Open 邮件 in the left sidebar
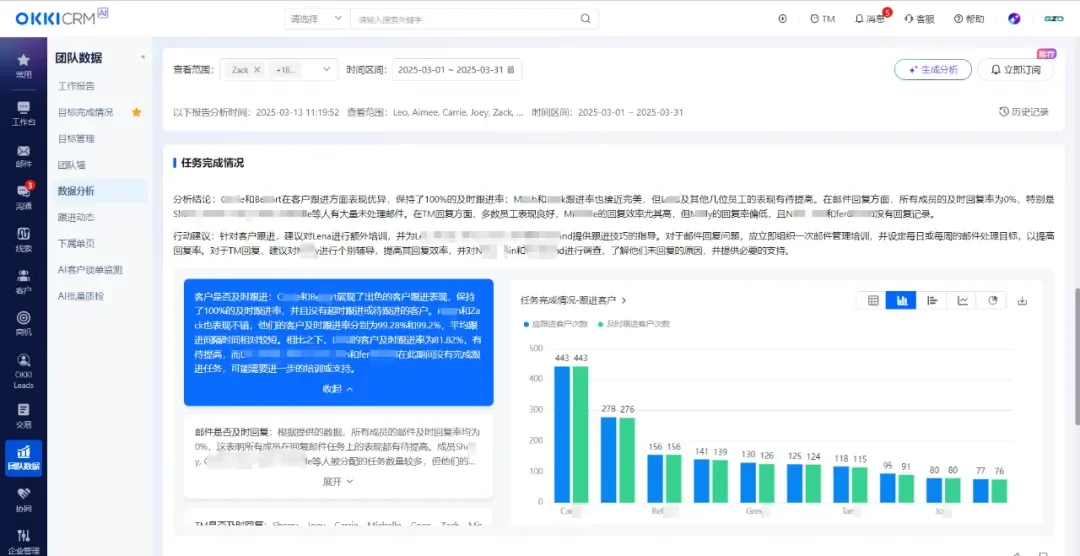Viewport: 1080px width, 556px height. click(x=23, y=155)
